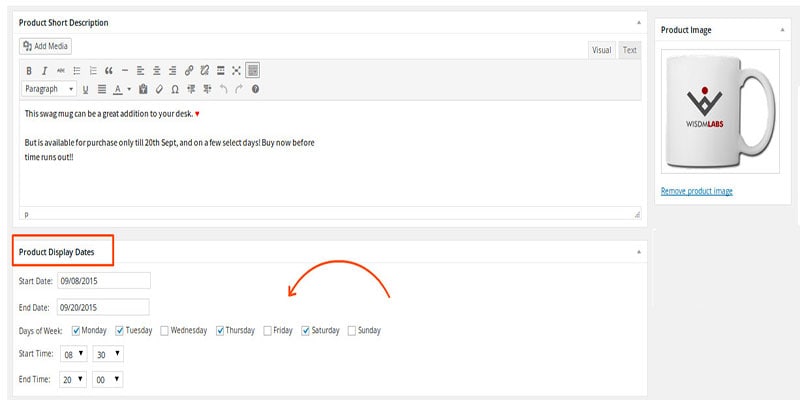The height and width of the screenshot is (400, 800).
Task: Insert a numbered list
Action: (x=93, y=71)
